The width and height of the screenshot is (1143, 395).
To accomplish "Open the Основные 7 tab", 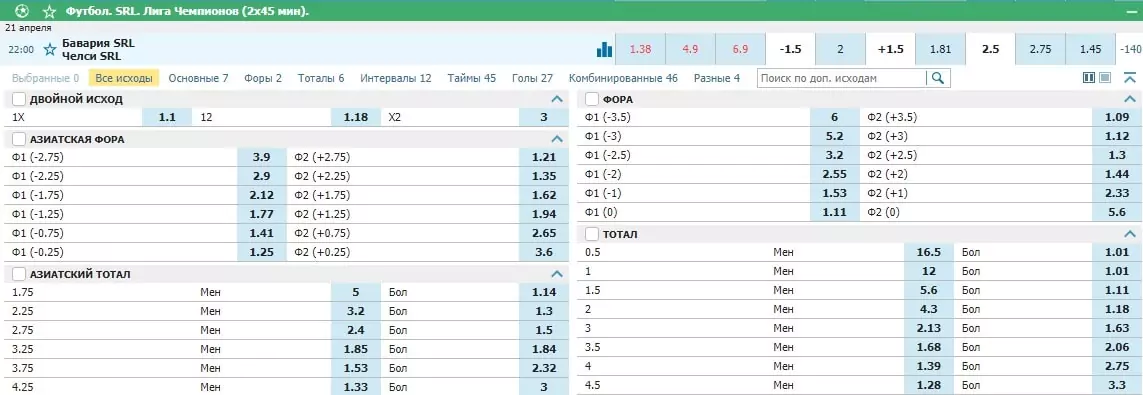I will coord(198,78).
